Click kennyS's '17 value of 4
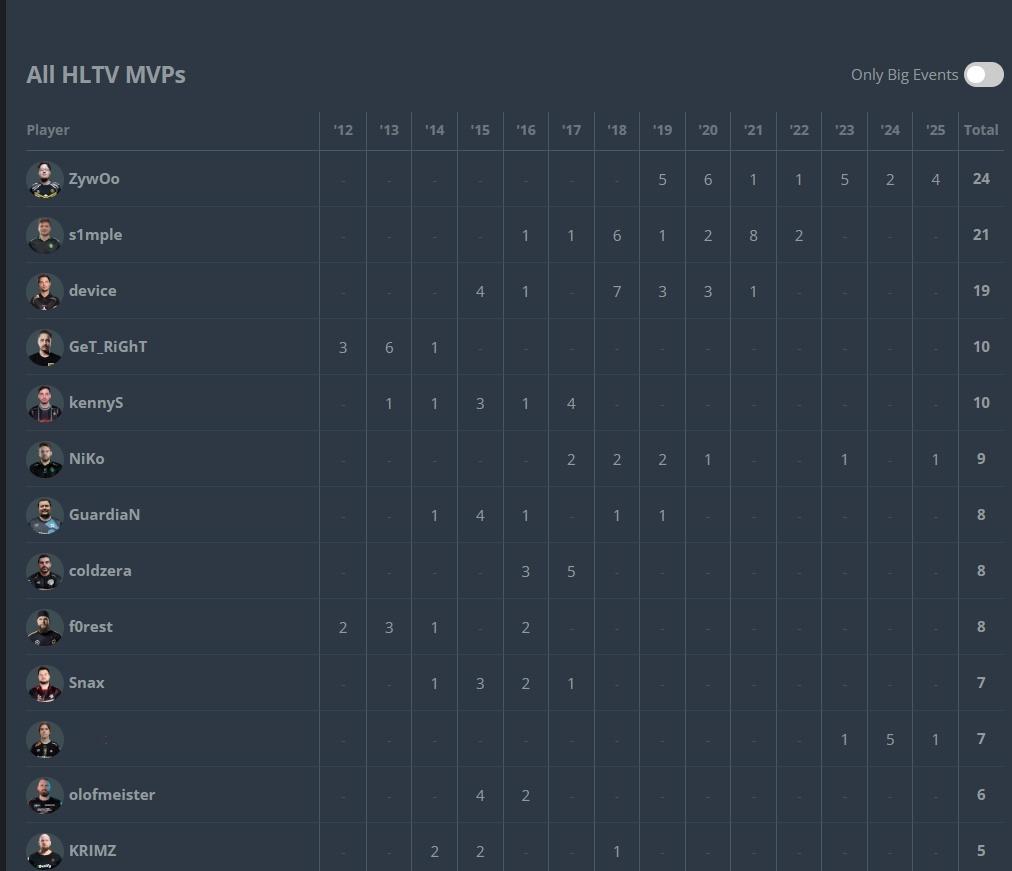Image resolution: width=1012 pixels, height=871 pixels. click(x=571, y=404)
